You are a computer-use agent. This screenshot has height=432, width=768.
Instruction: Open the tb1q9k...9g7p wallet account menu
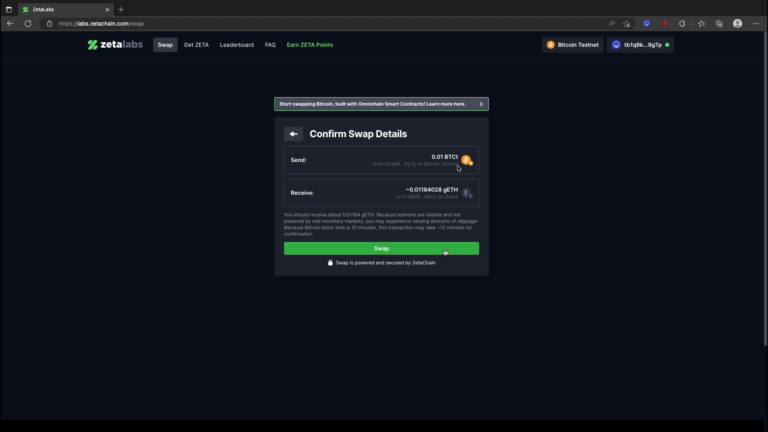click(640, 45)
